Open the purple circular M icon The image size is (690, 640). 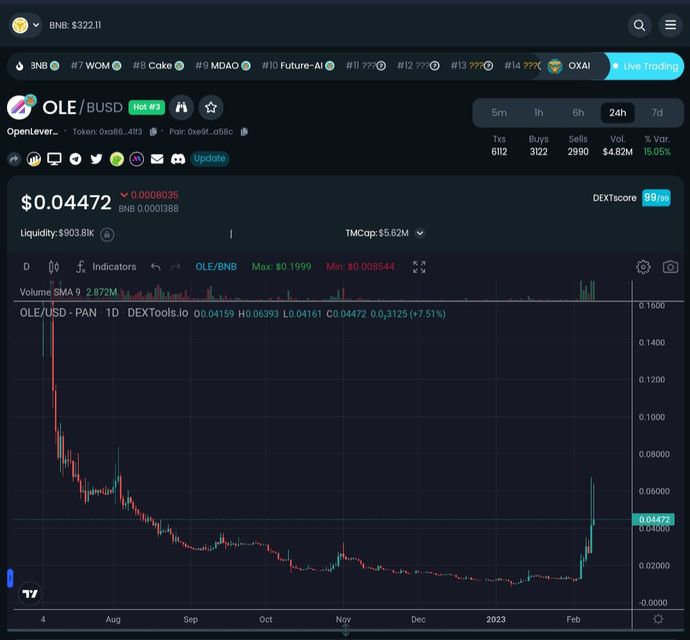(136, 159)
